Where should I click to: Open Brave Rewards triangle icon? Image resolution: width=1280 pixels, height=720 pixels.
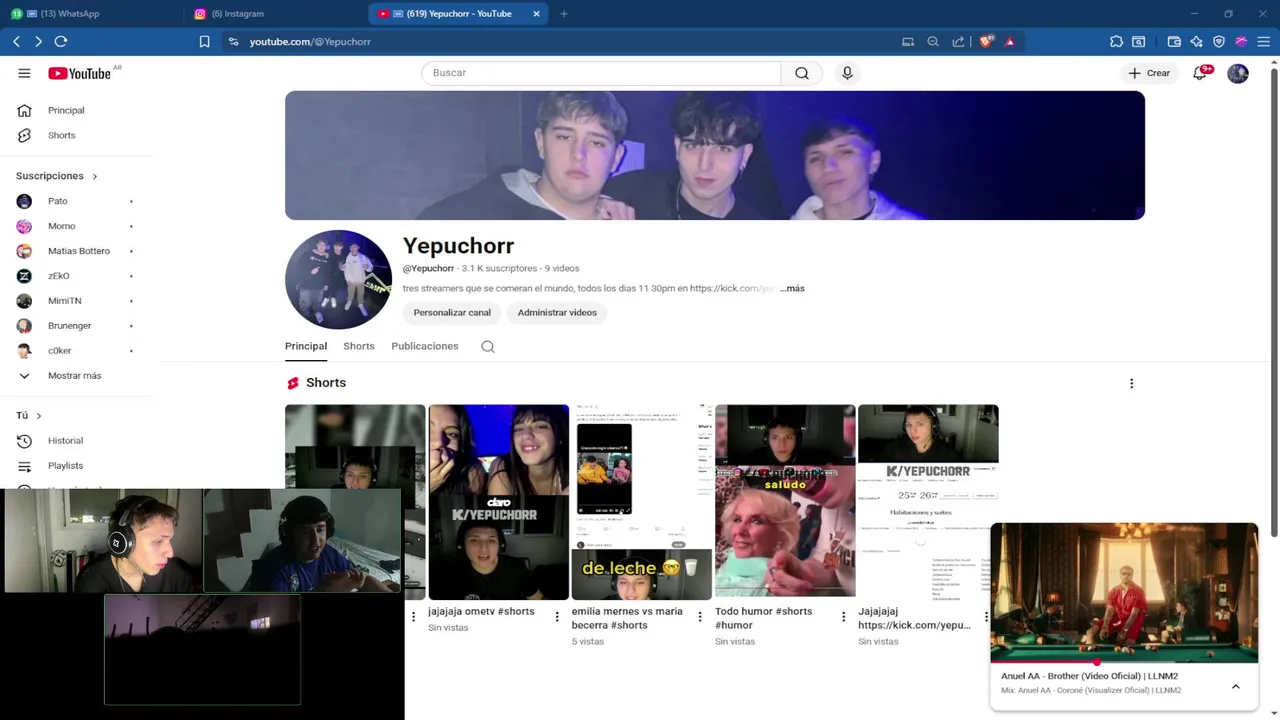tap(1010, 41)
